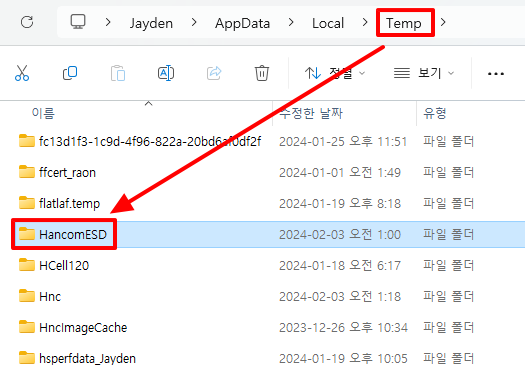Open the 보기 view dropdown

[424, 73]
